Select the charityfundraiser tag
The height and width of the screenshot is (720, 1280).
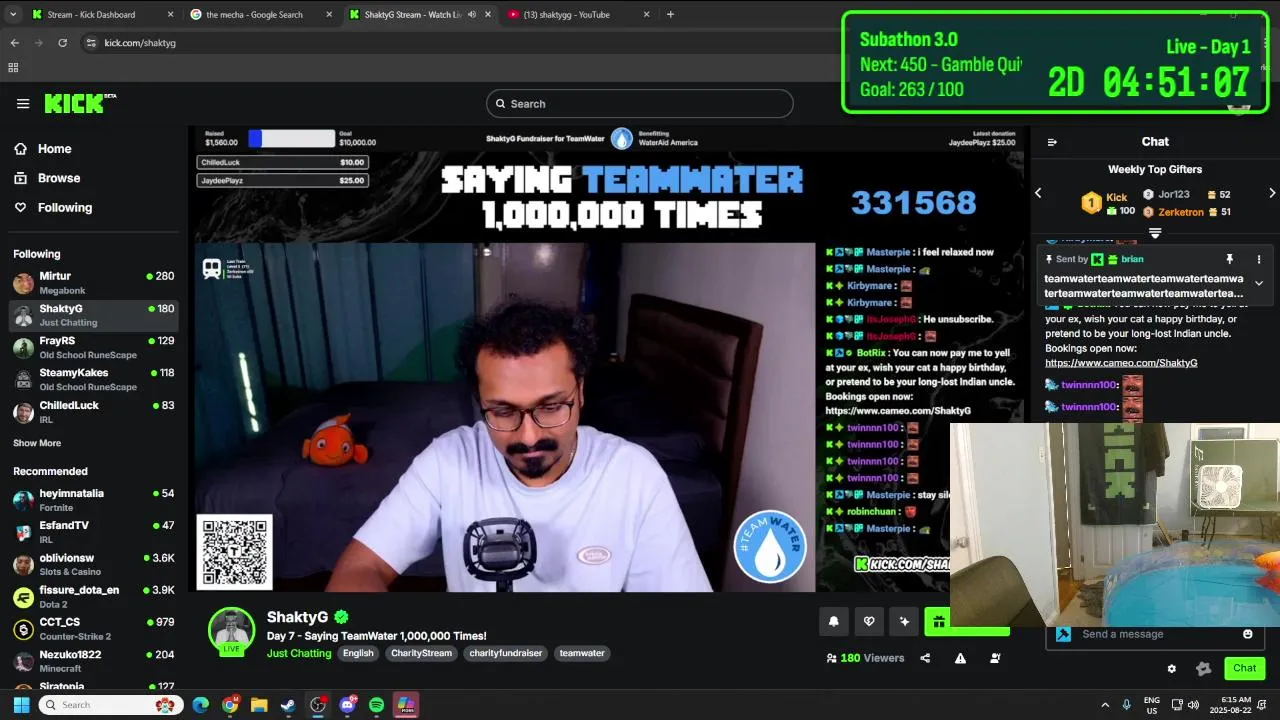(x=505, y=653)
